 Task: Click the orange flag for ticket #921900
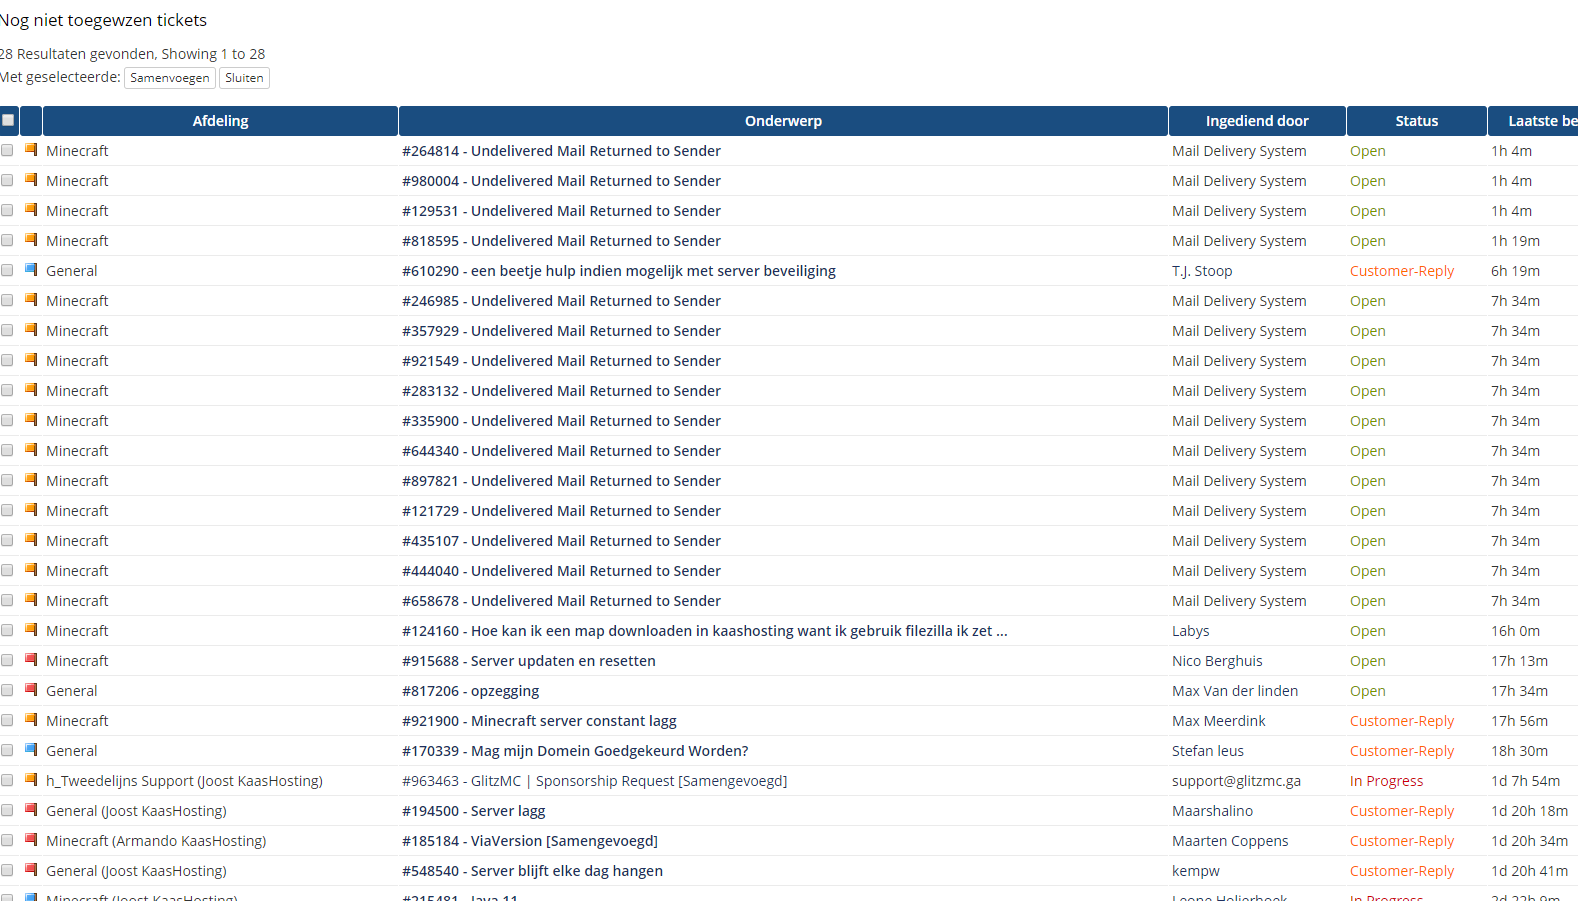click(31, 720)
